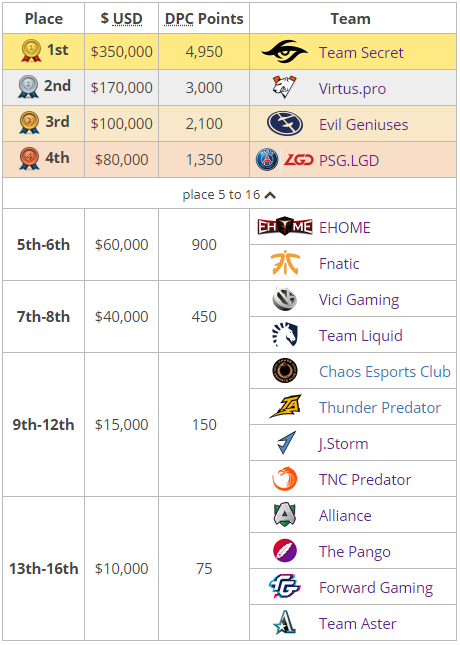This screenshot has height=645, width=460.
Task: Click the DPC Points column header
Action: click(x=204, y=19)
